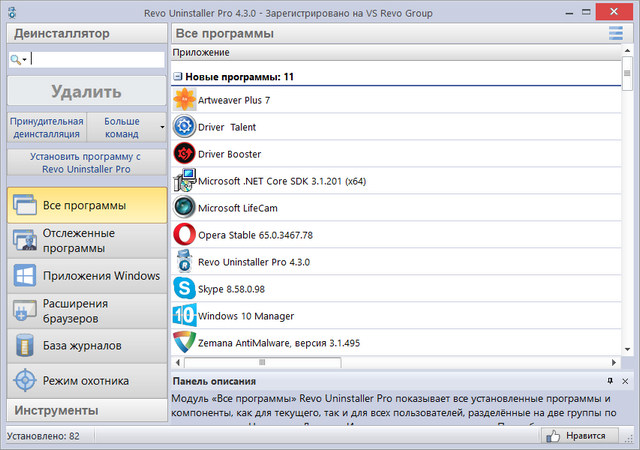Open the hamburger view menu icon
Image resolution: width=640 pixels, height=450 pixels.
click(616, 34)
